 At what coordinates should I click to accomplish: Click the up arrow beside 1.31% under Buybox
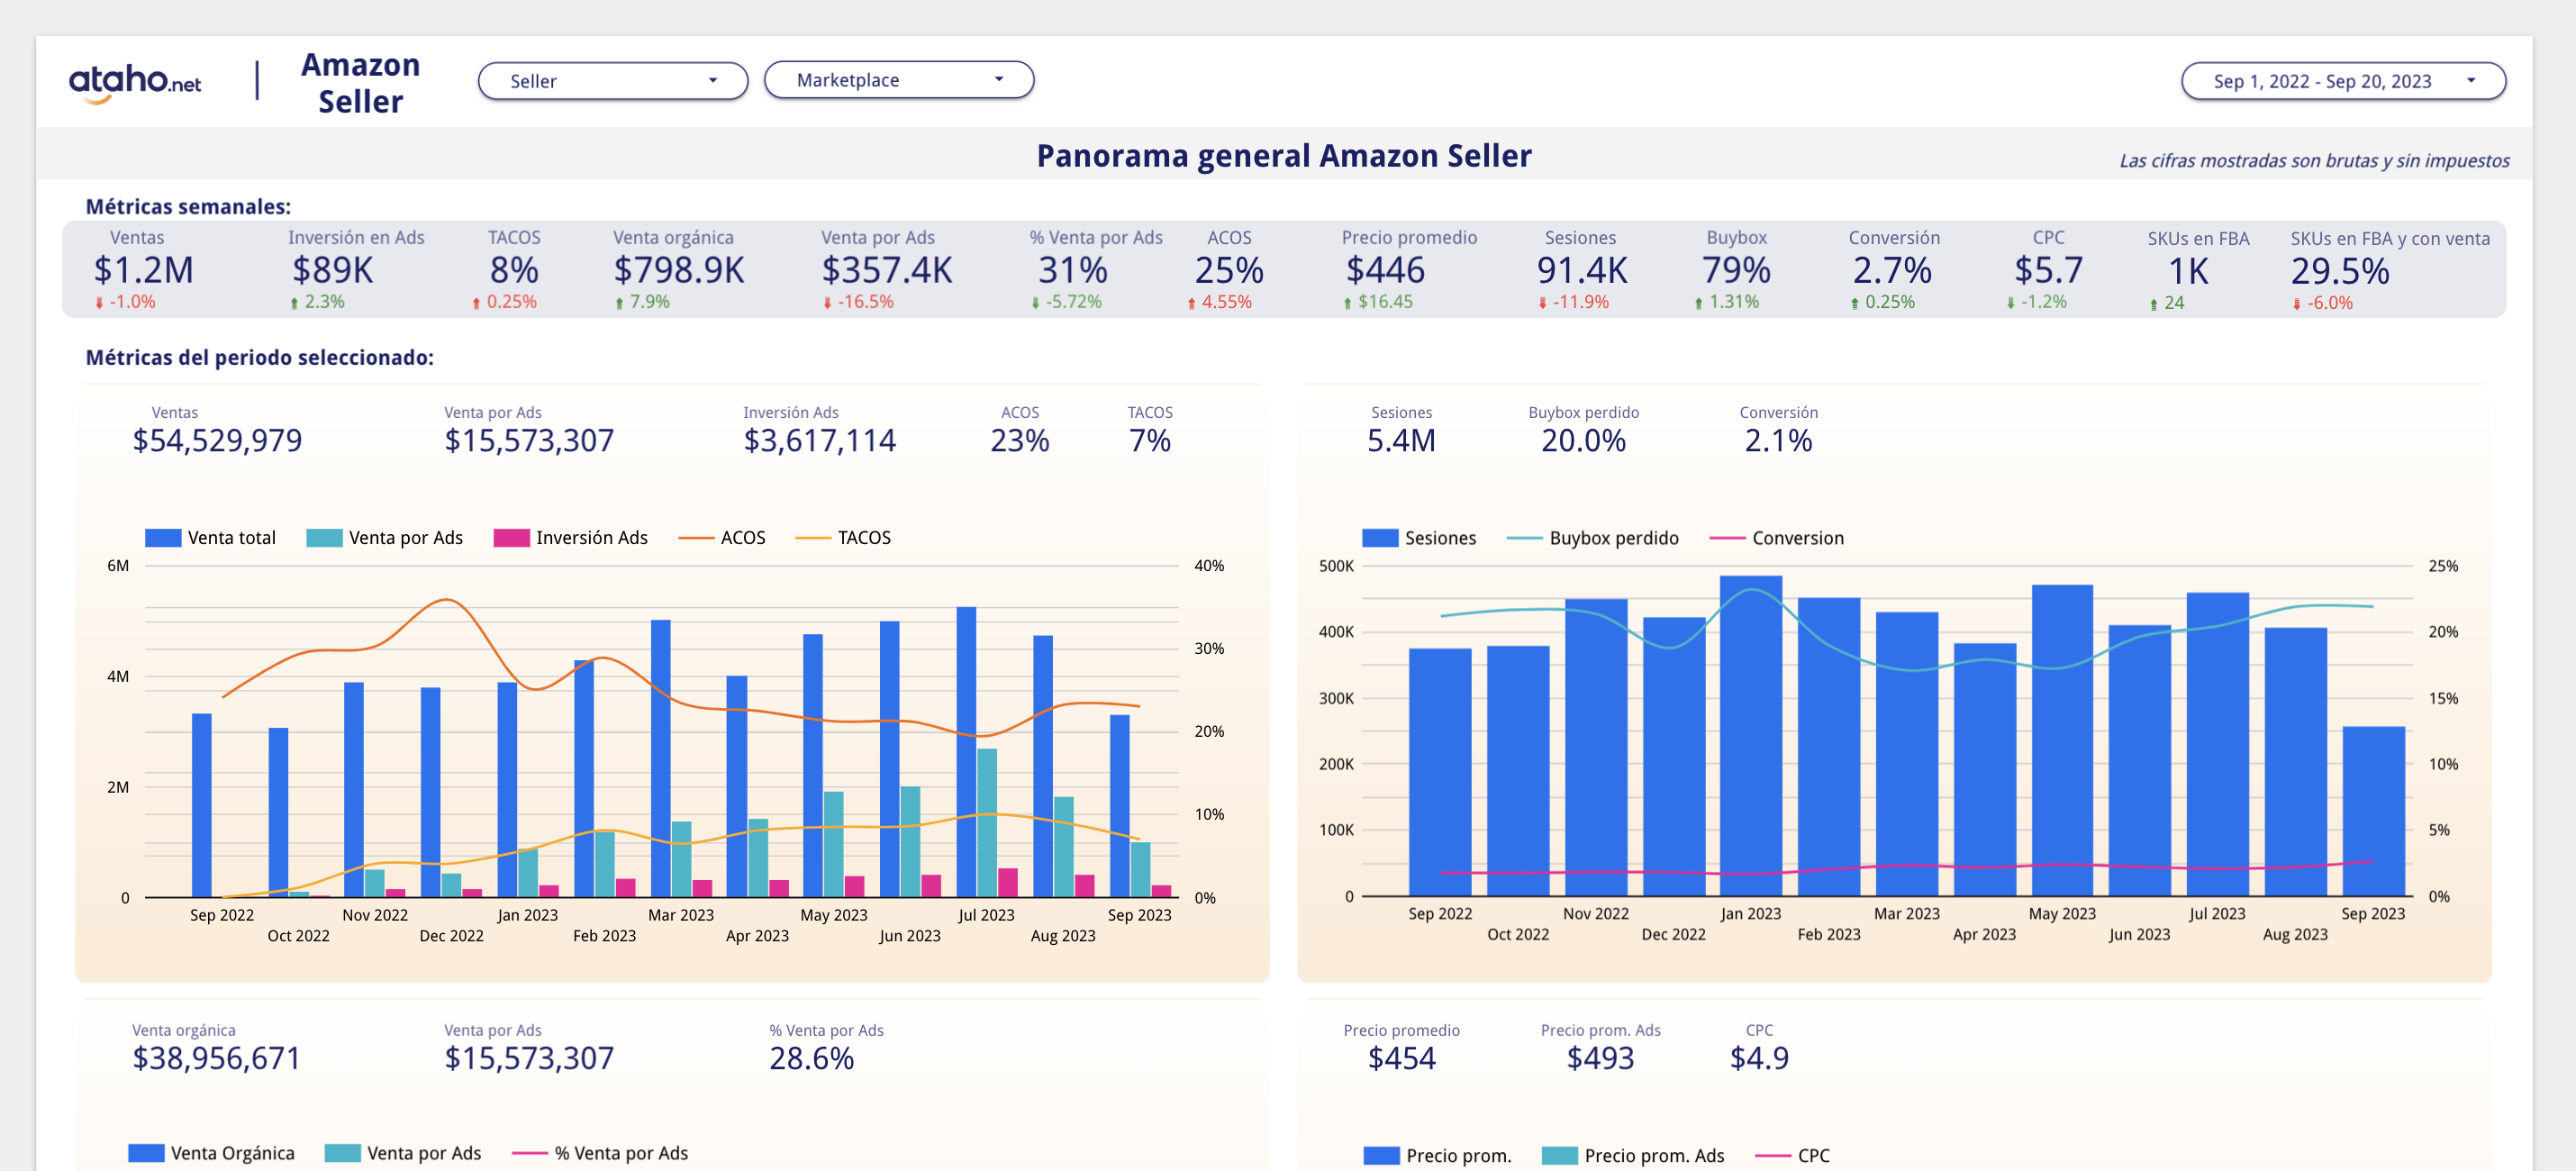coord(1698,302)
